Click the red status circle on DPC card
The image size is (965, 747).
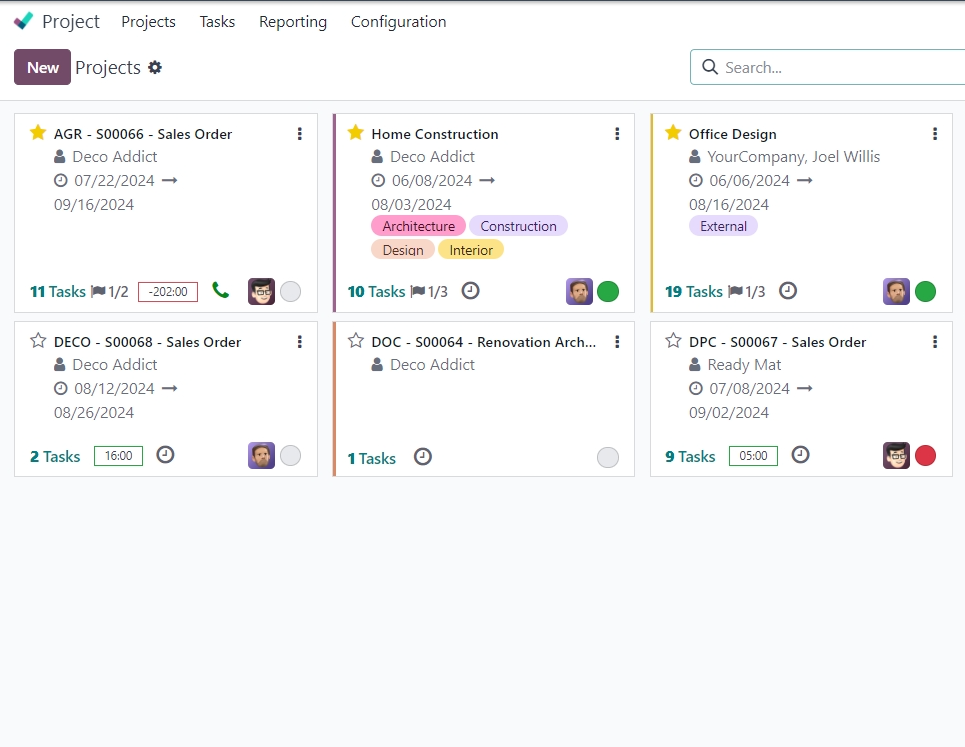[926, 456]
